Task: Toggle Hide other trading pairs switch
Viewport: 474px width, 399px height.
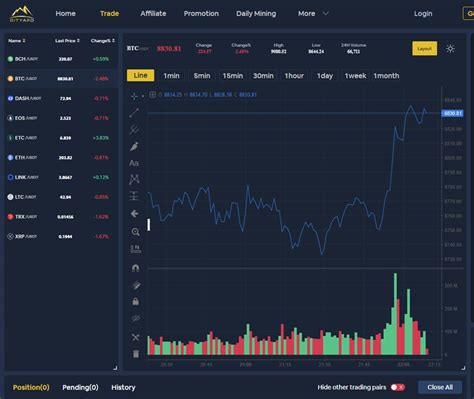Action: 398,387
